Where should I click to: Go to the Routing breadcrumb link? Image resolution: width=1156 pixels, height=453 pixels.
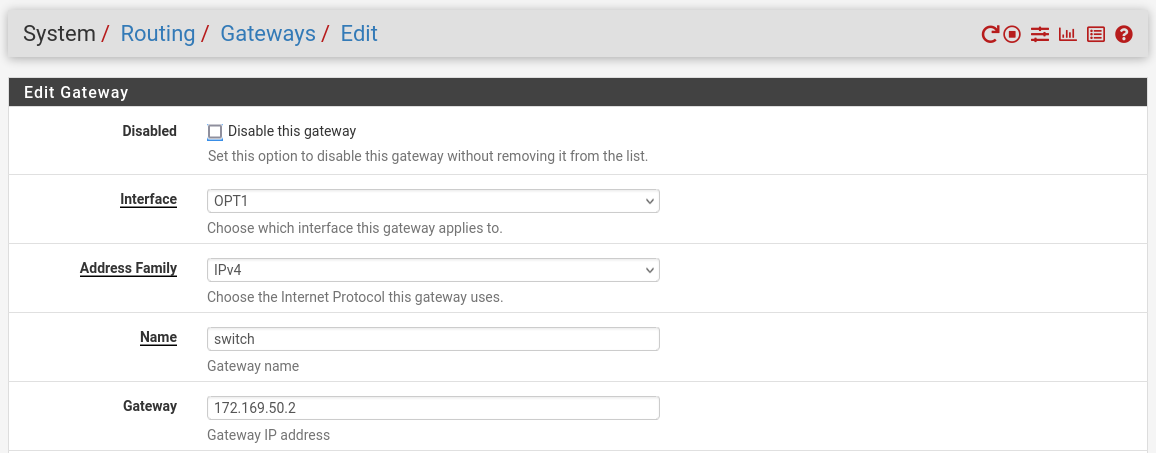pyautogui.click(x=157, y=34)
